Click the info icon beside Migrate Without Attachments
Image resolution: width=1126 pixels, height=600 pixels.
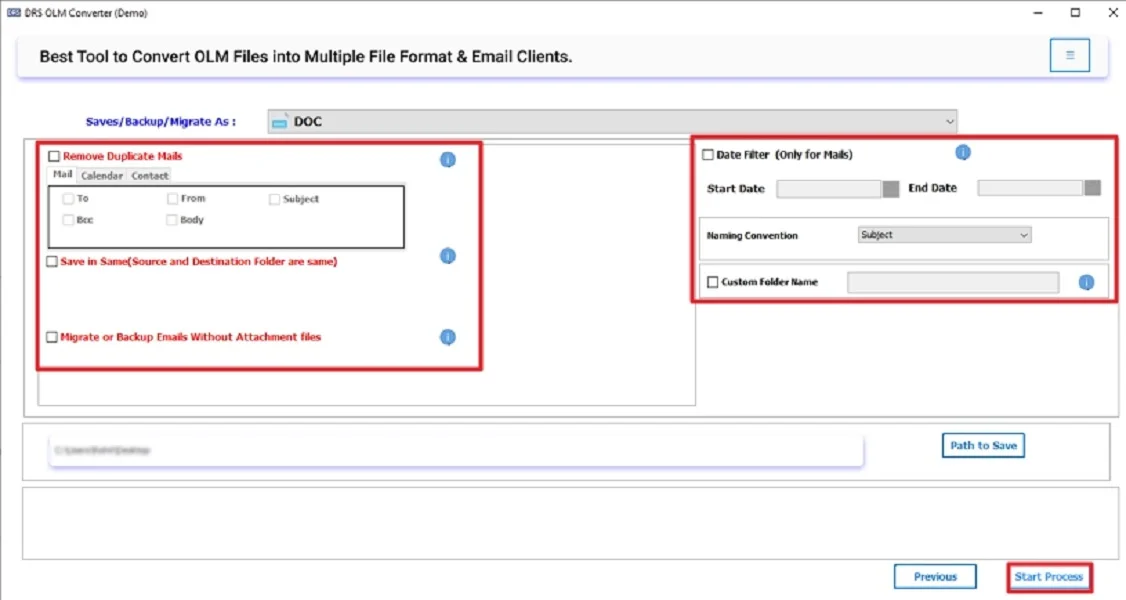[447, 337]
